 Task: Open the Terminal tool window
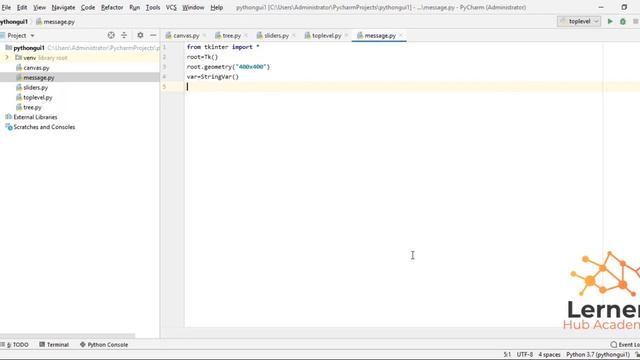pyautogui.click(x=54, y=344)
